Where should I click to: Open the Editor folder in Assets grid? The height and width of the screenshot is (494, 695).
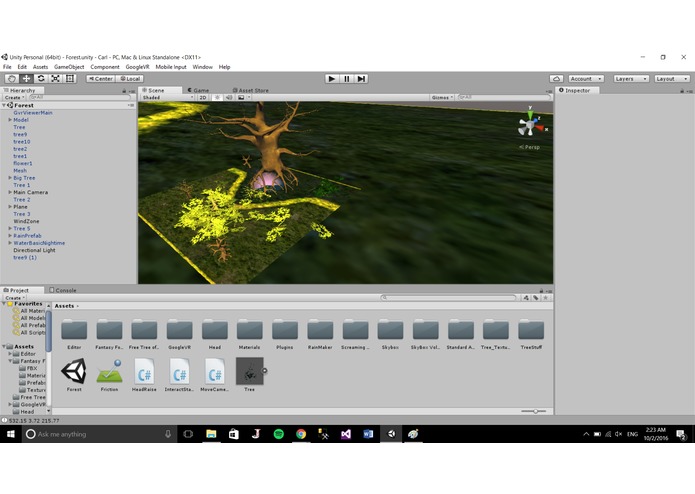[x=74, y=335]
